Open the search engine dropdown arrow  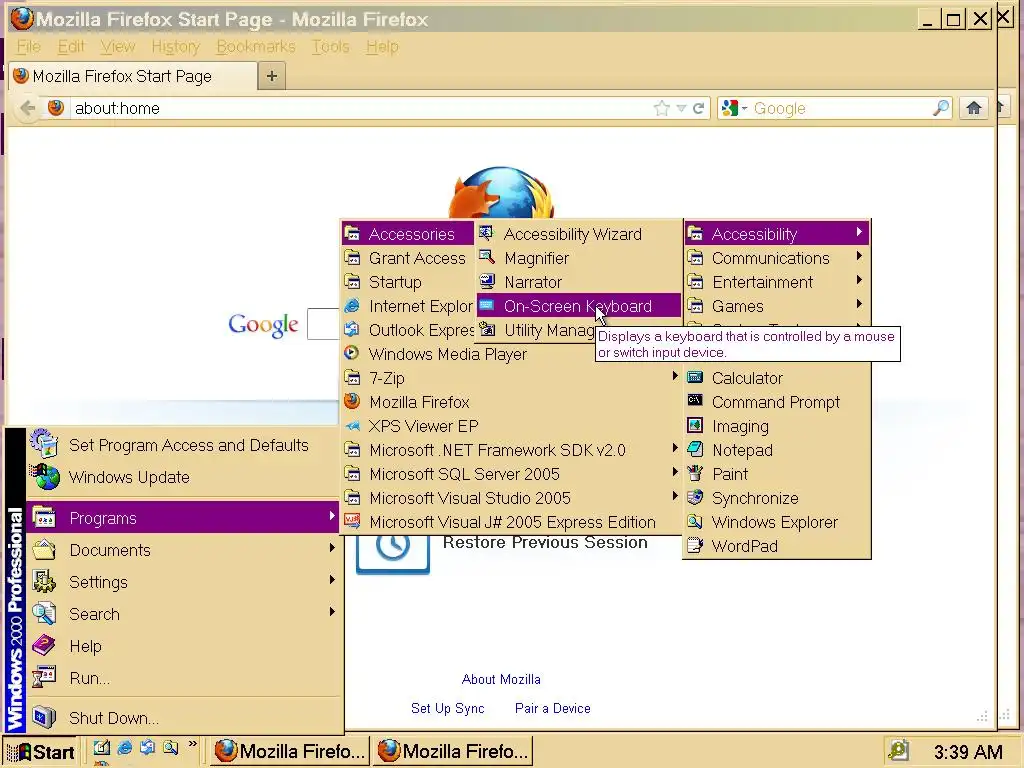744,108
